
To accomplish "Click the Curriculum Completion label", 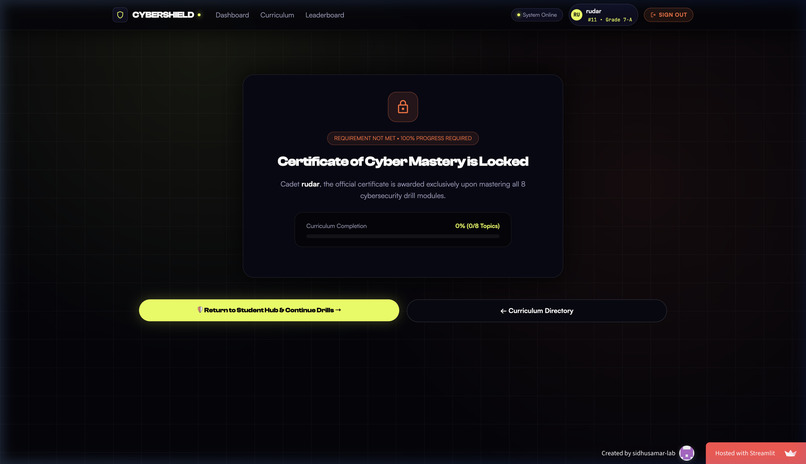I will point(336,226).
